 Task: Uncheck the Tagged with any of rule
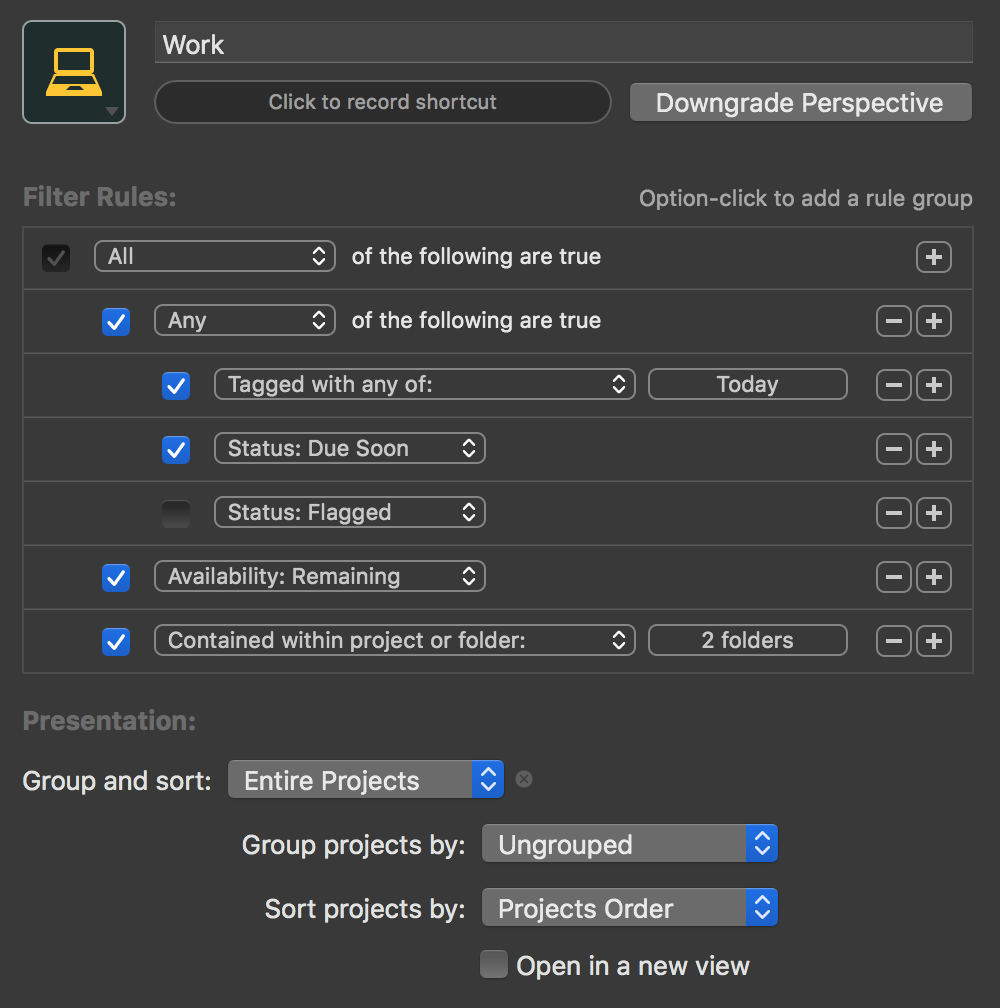[x=176, y=385]
